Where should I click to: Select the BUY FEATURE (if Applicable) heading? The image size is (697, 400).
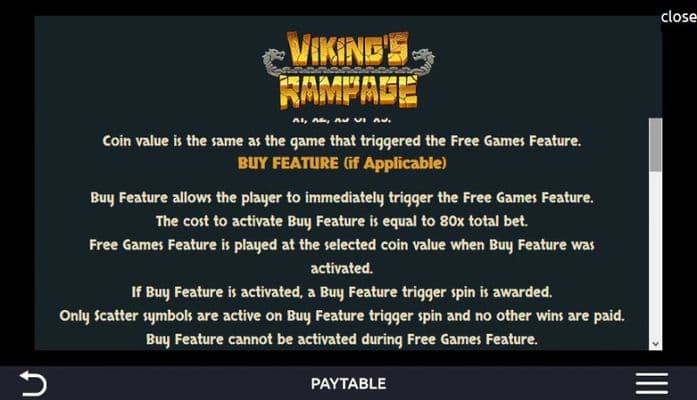tap(342, 163)
